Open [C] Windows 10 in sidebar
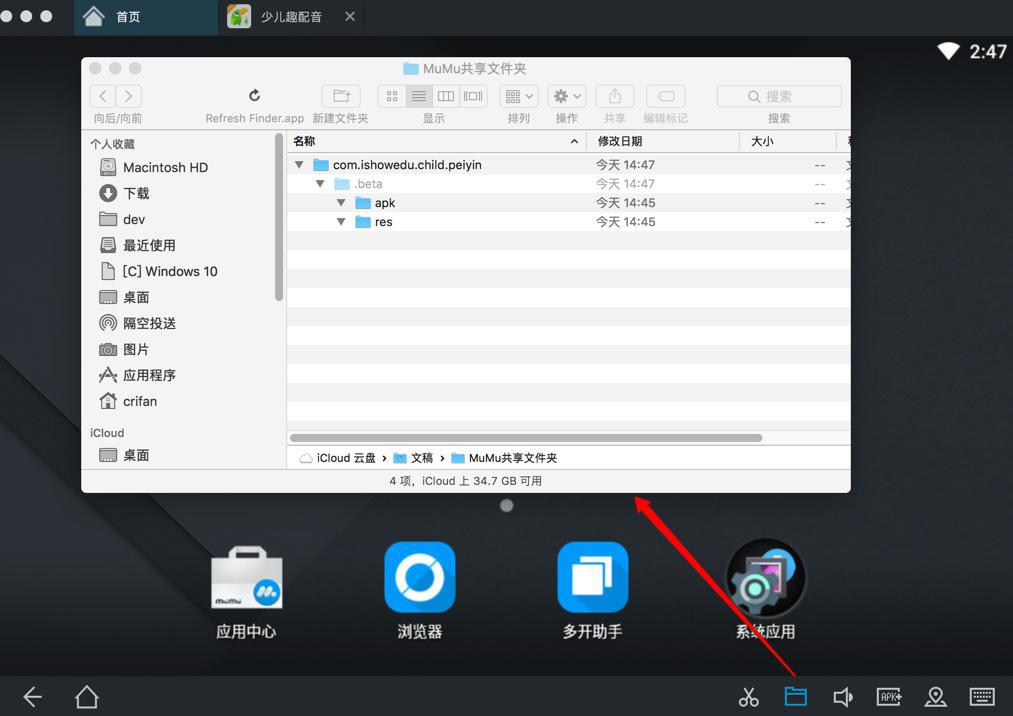This screenshot has height=716, width=1013. 170,271
